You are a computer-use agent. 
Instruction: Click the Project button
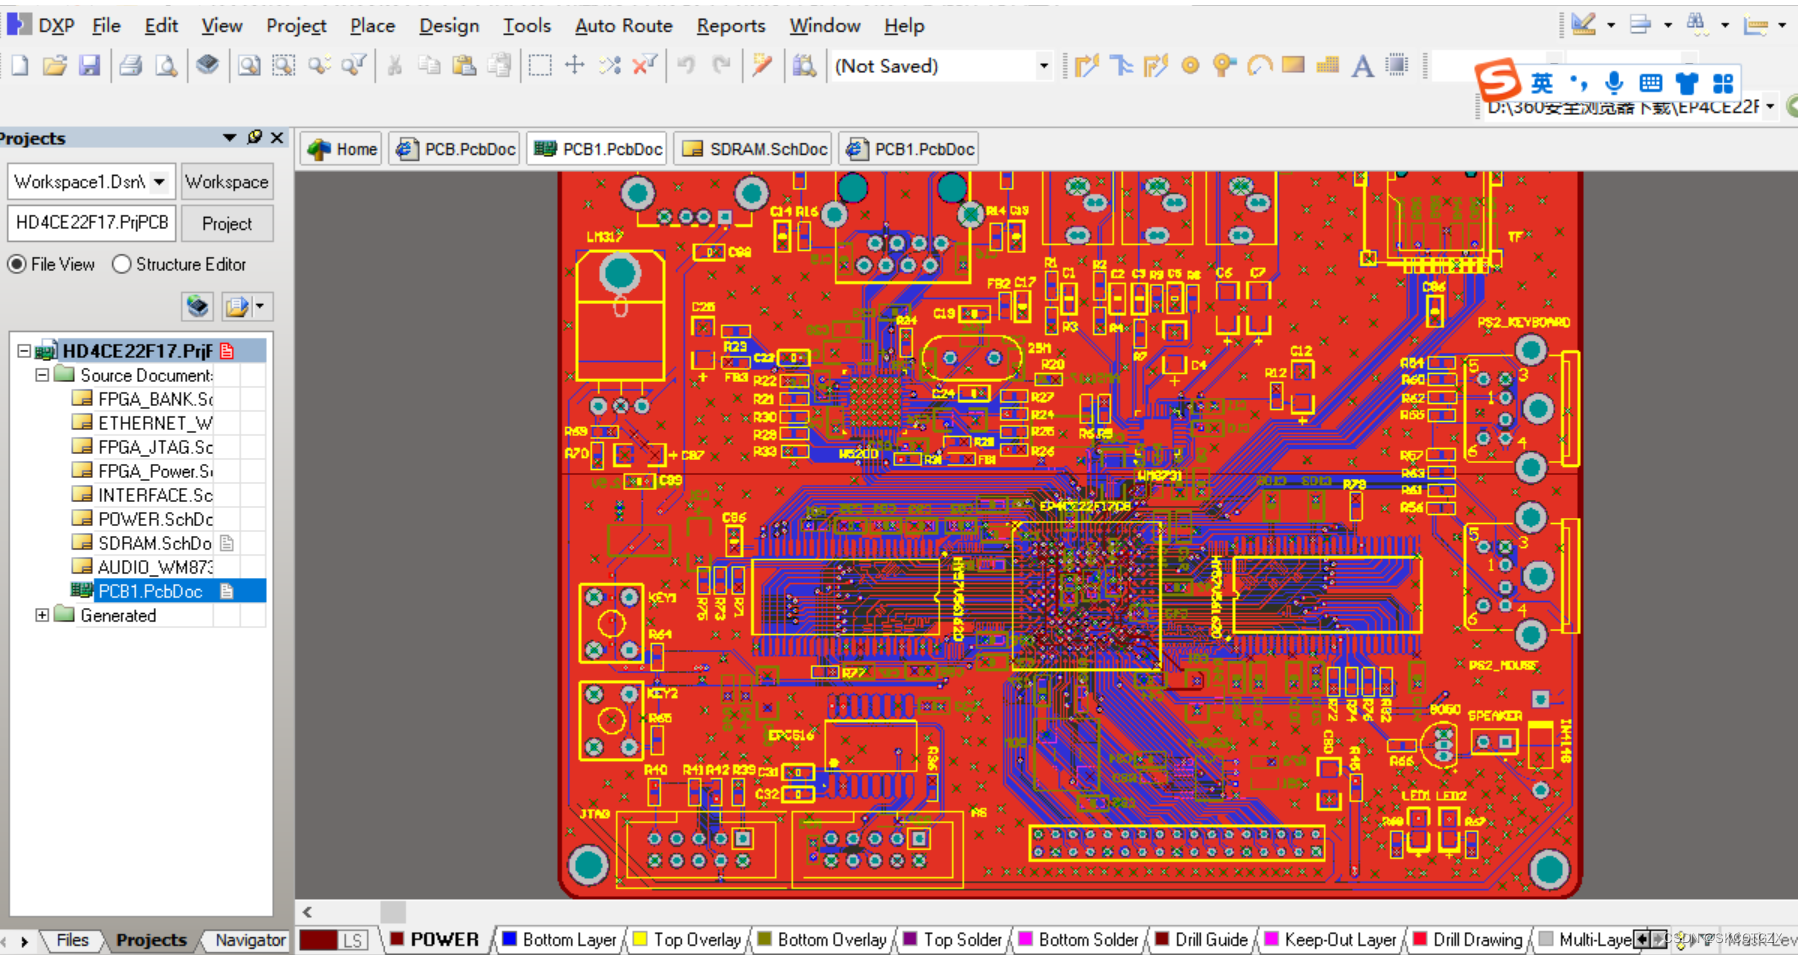tap(227, 223)
